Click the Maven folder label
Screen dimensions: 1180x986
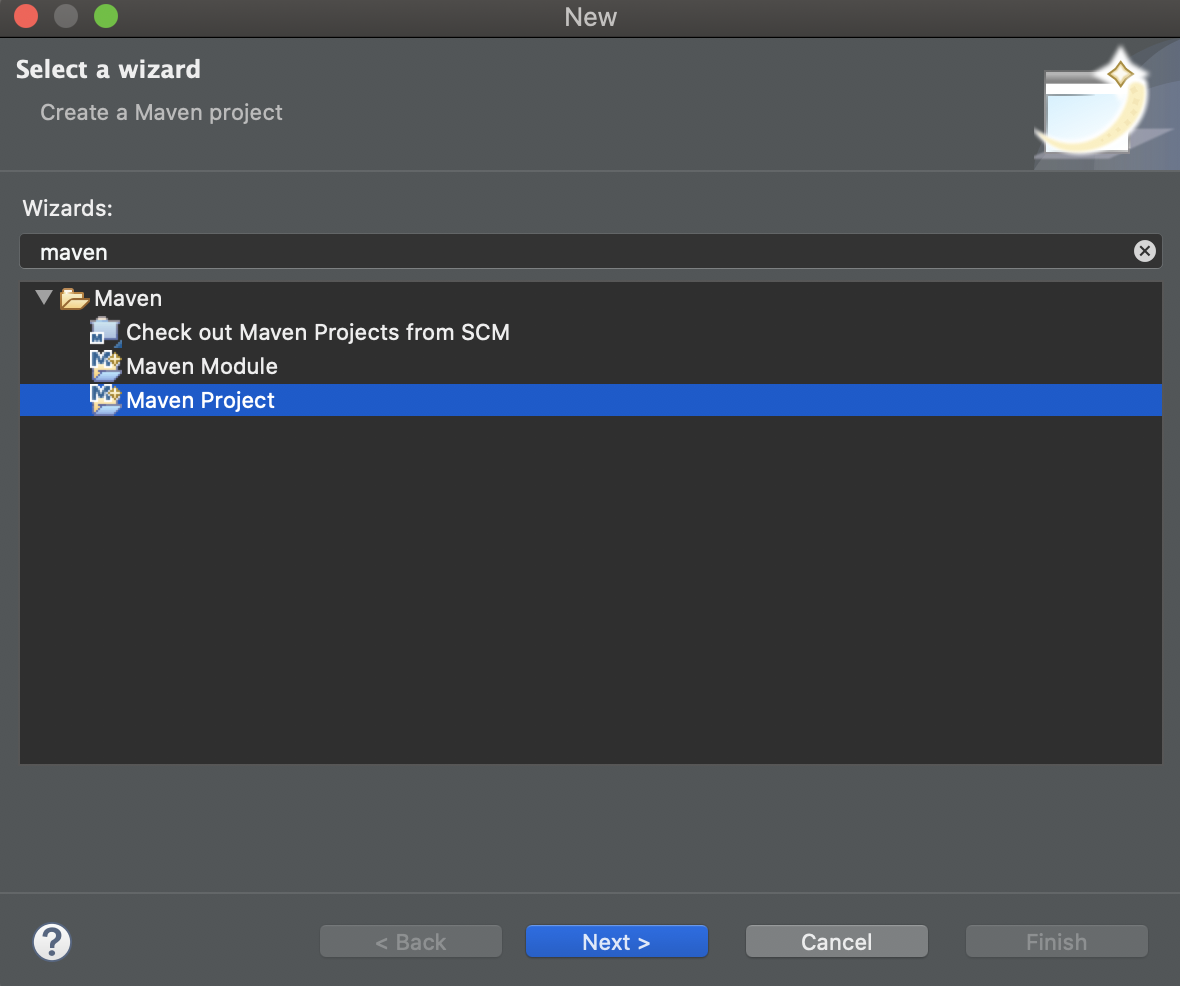(128, 299)
